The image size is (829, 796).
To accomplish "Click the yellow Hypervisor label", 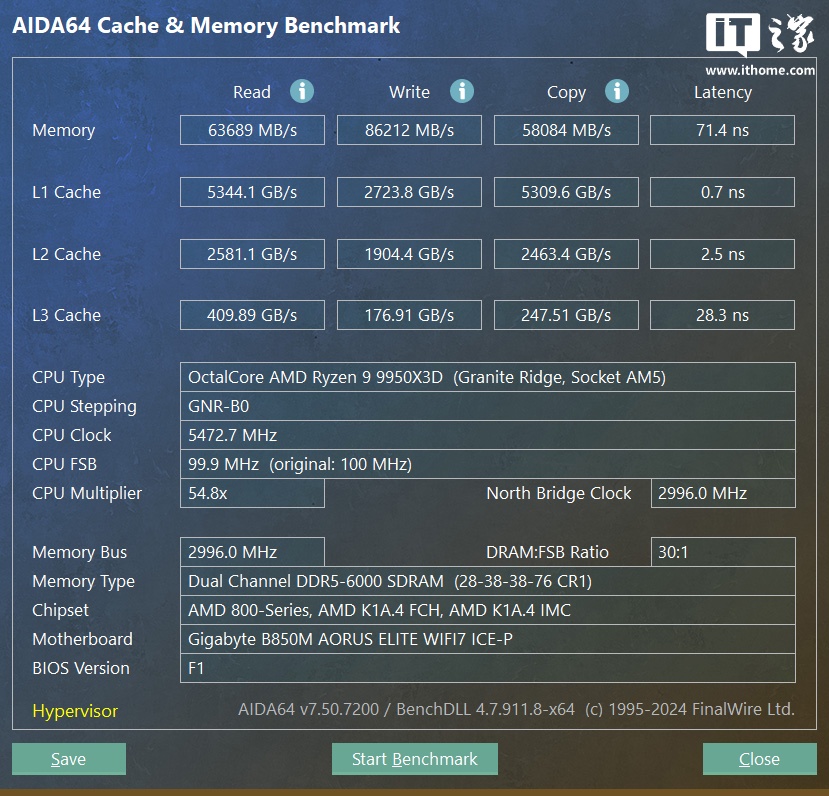I will point(75,712).
